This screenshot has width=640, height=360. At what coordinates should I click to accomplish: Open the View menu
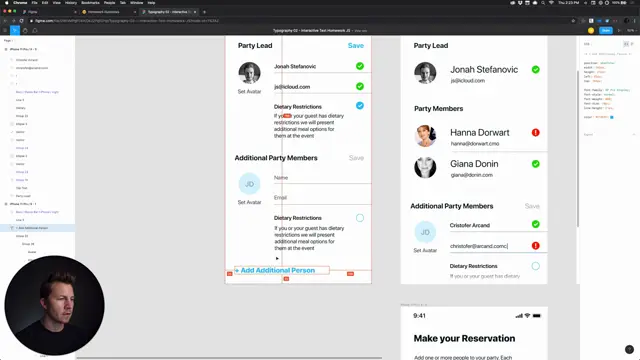(x=57, y=2)
